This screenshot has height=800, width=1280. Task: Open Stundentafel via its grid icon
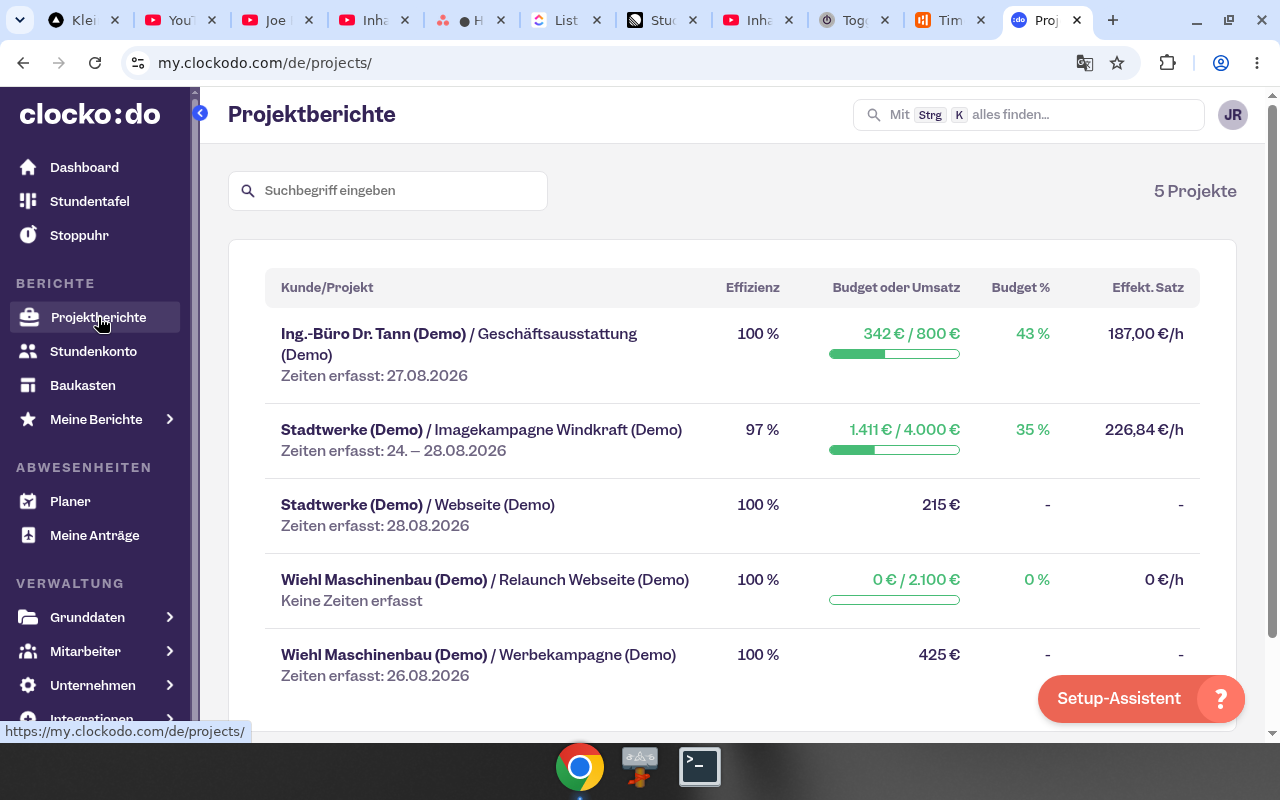28,201
